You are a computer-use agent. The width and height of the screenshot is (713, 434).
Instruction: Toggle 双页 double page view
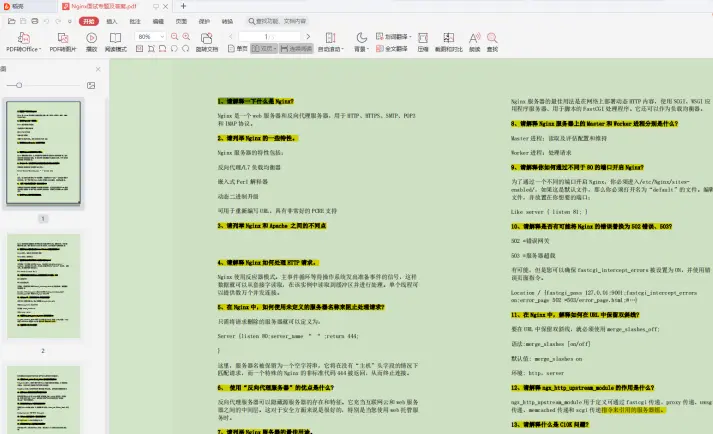tap(264, 49)
